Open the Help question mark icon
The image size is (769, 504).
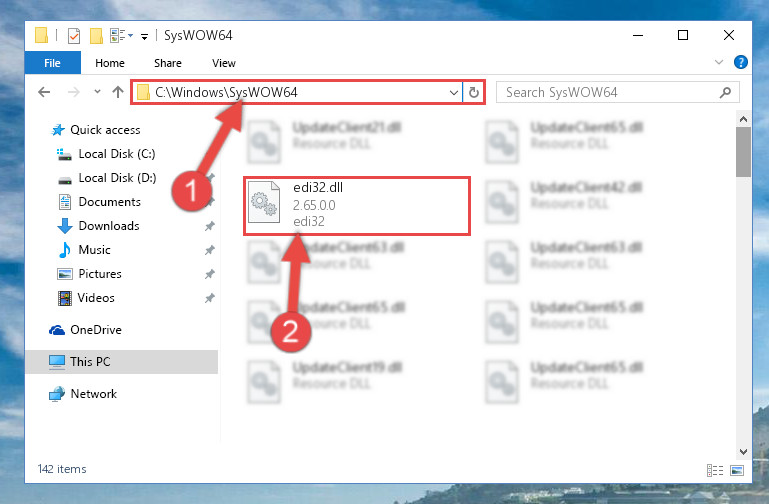[741, 62]
